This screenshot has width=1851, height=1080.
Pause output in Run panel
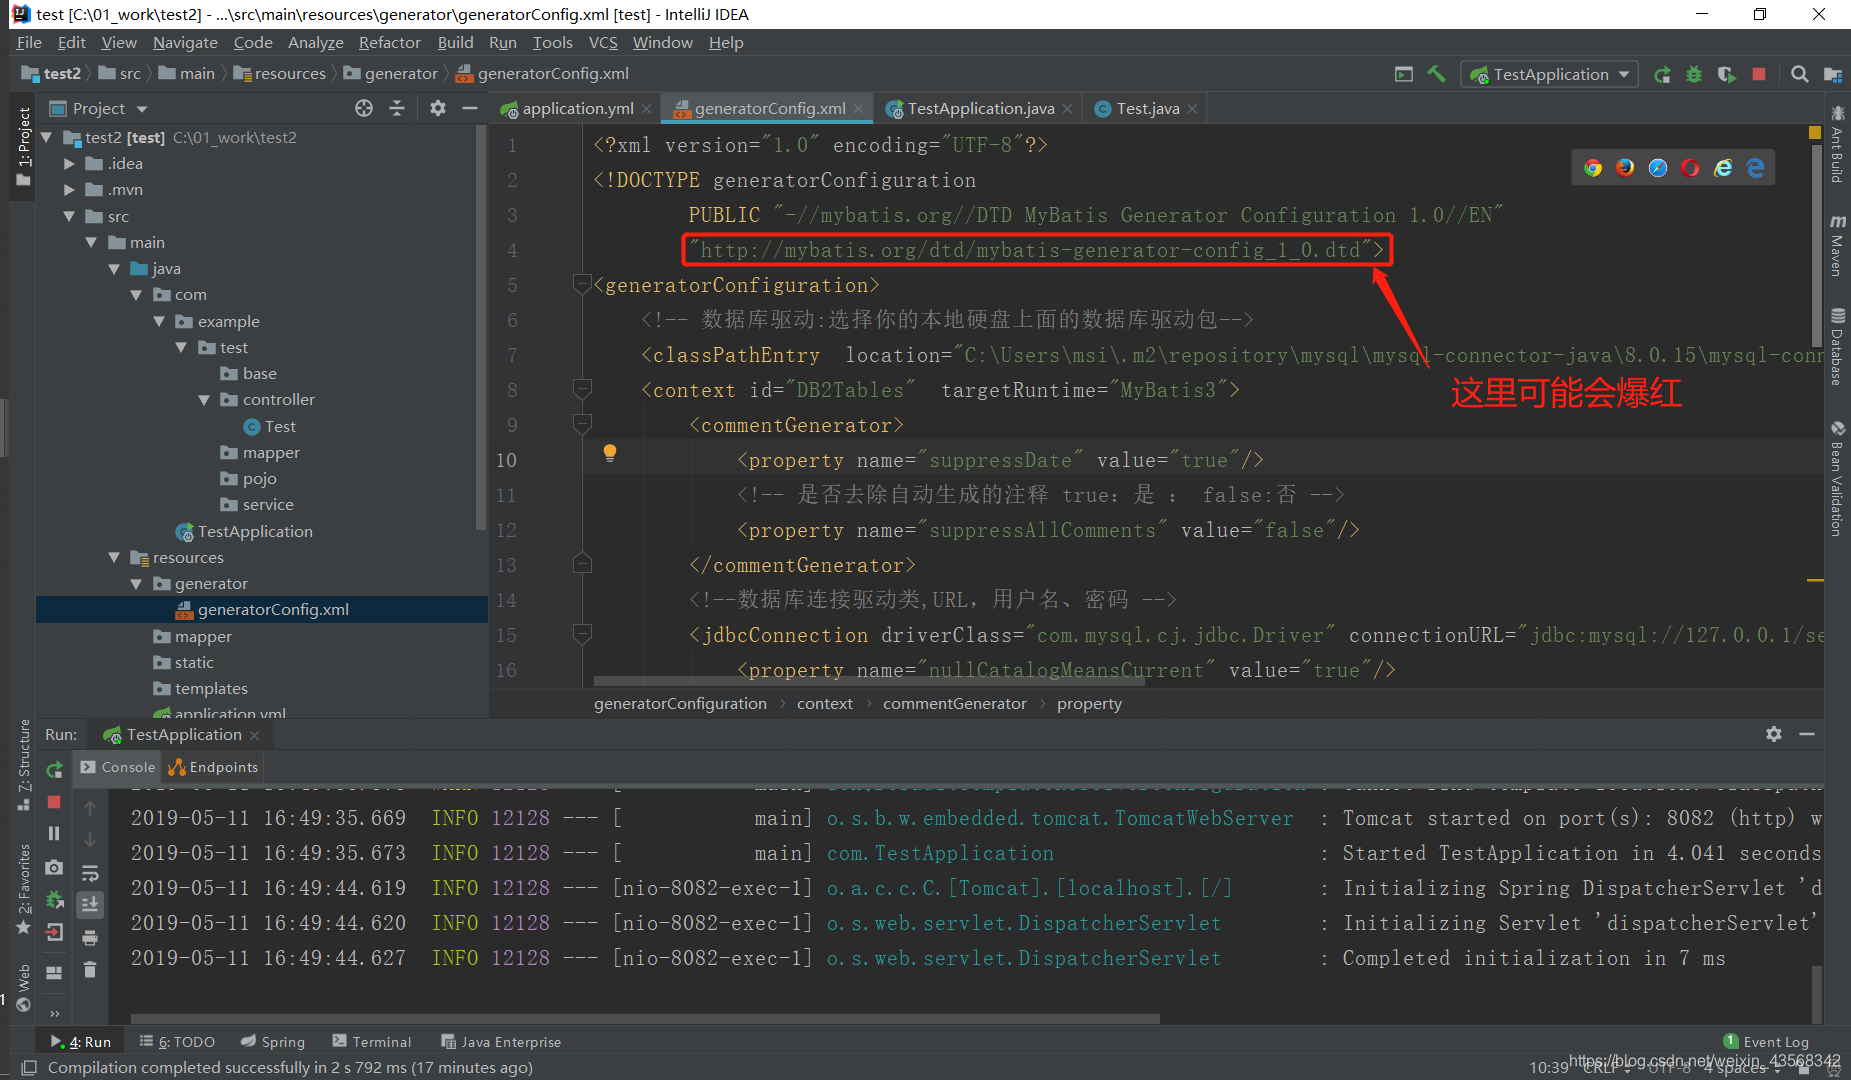pos(54,834)
